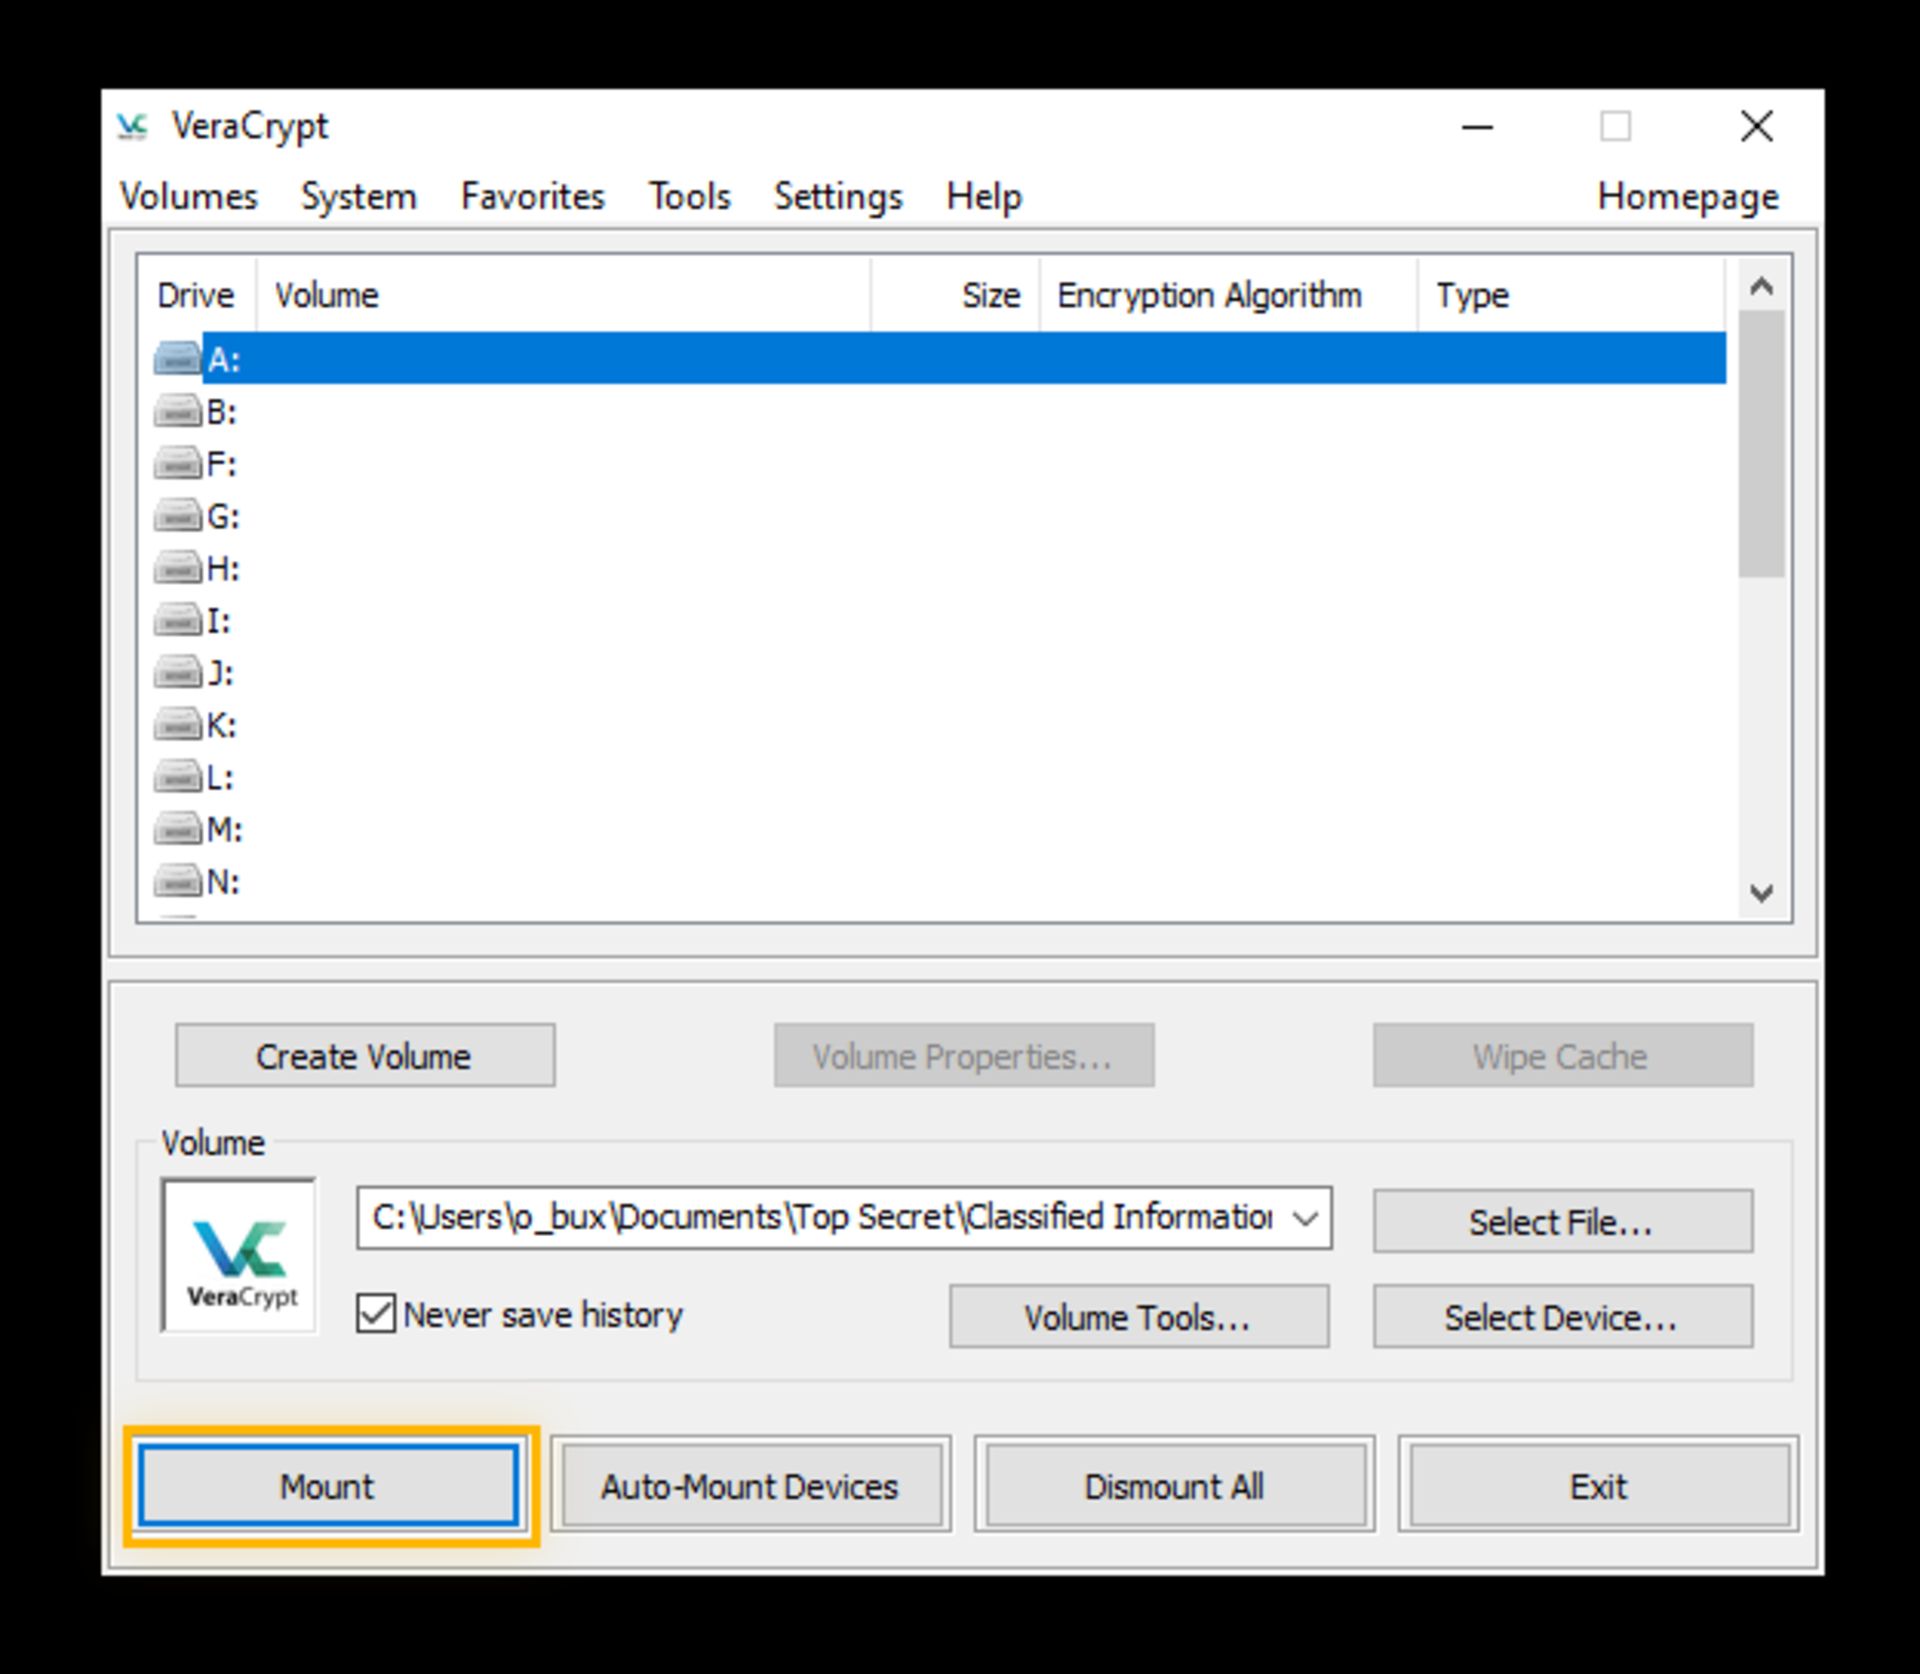Close the VeraCrypt window
This screenshot has width=1920, height=1674.
(x=1757, y=127)
